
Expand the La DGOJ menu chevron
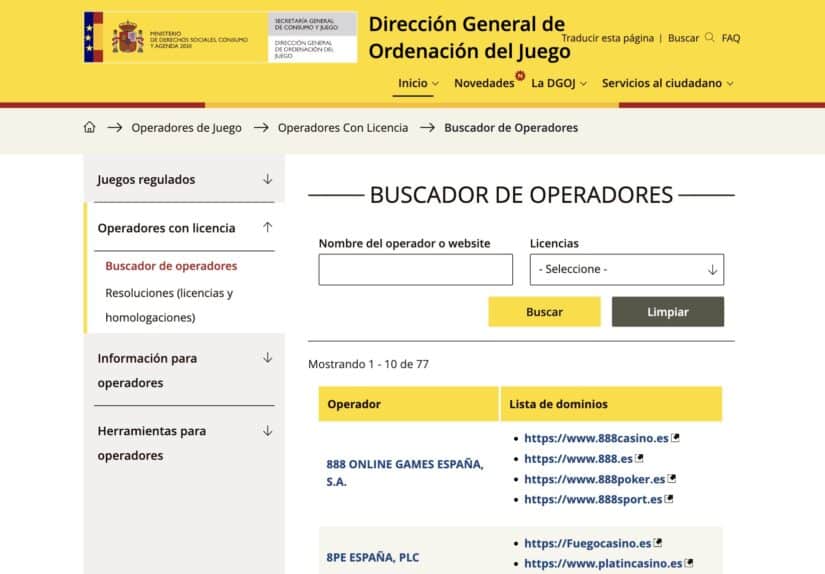(583, 84)
